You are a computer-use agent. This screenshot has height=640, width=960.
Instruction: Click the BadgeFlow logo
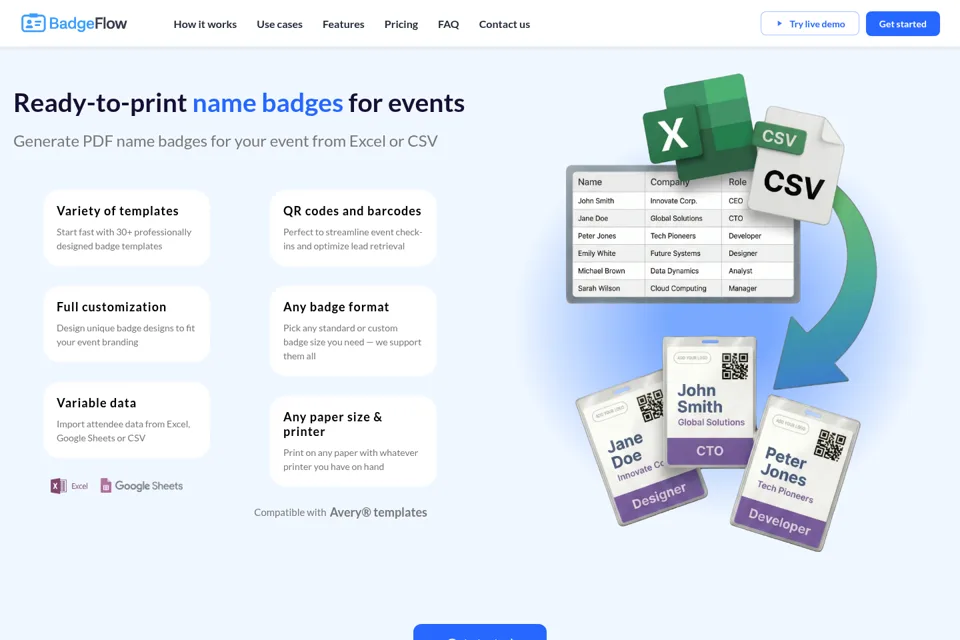[74, 23]
